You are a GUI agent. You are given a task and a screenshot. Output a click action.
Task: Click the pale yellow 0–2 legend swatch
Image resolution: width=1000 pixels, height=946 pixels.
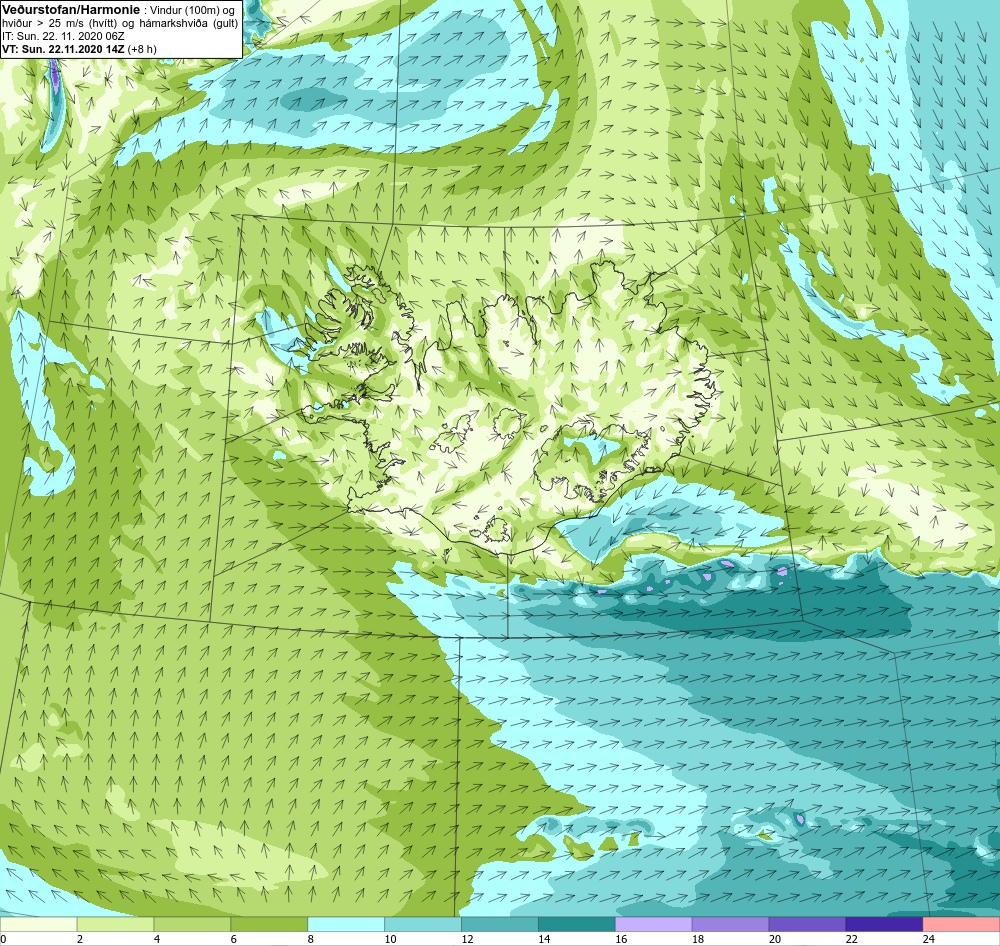coord(38,924)
